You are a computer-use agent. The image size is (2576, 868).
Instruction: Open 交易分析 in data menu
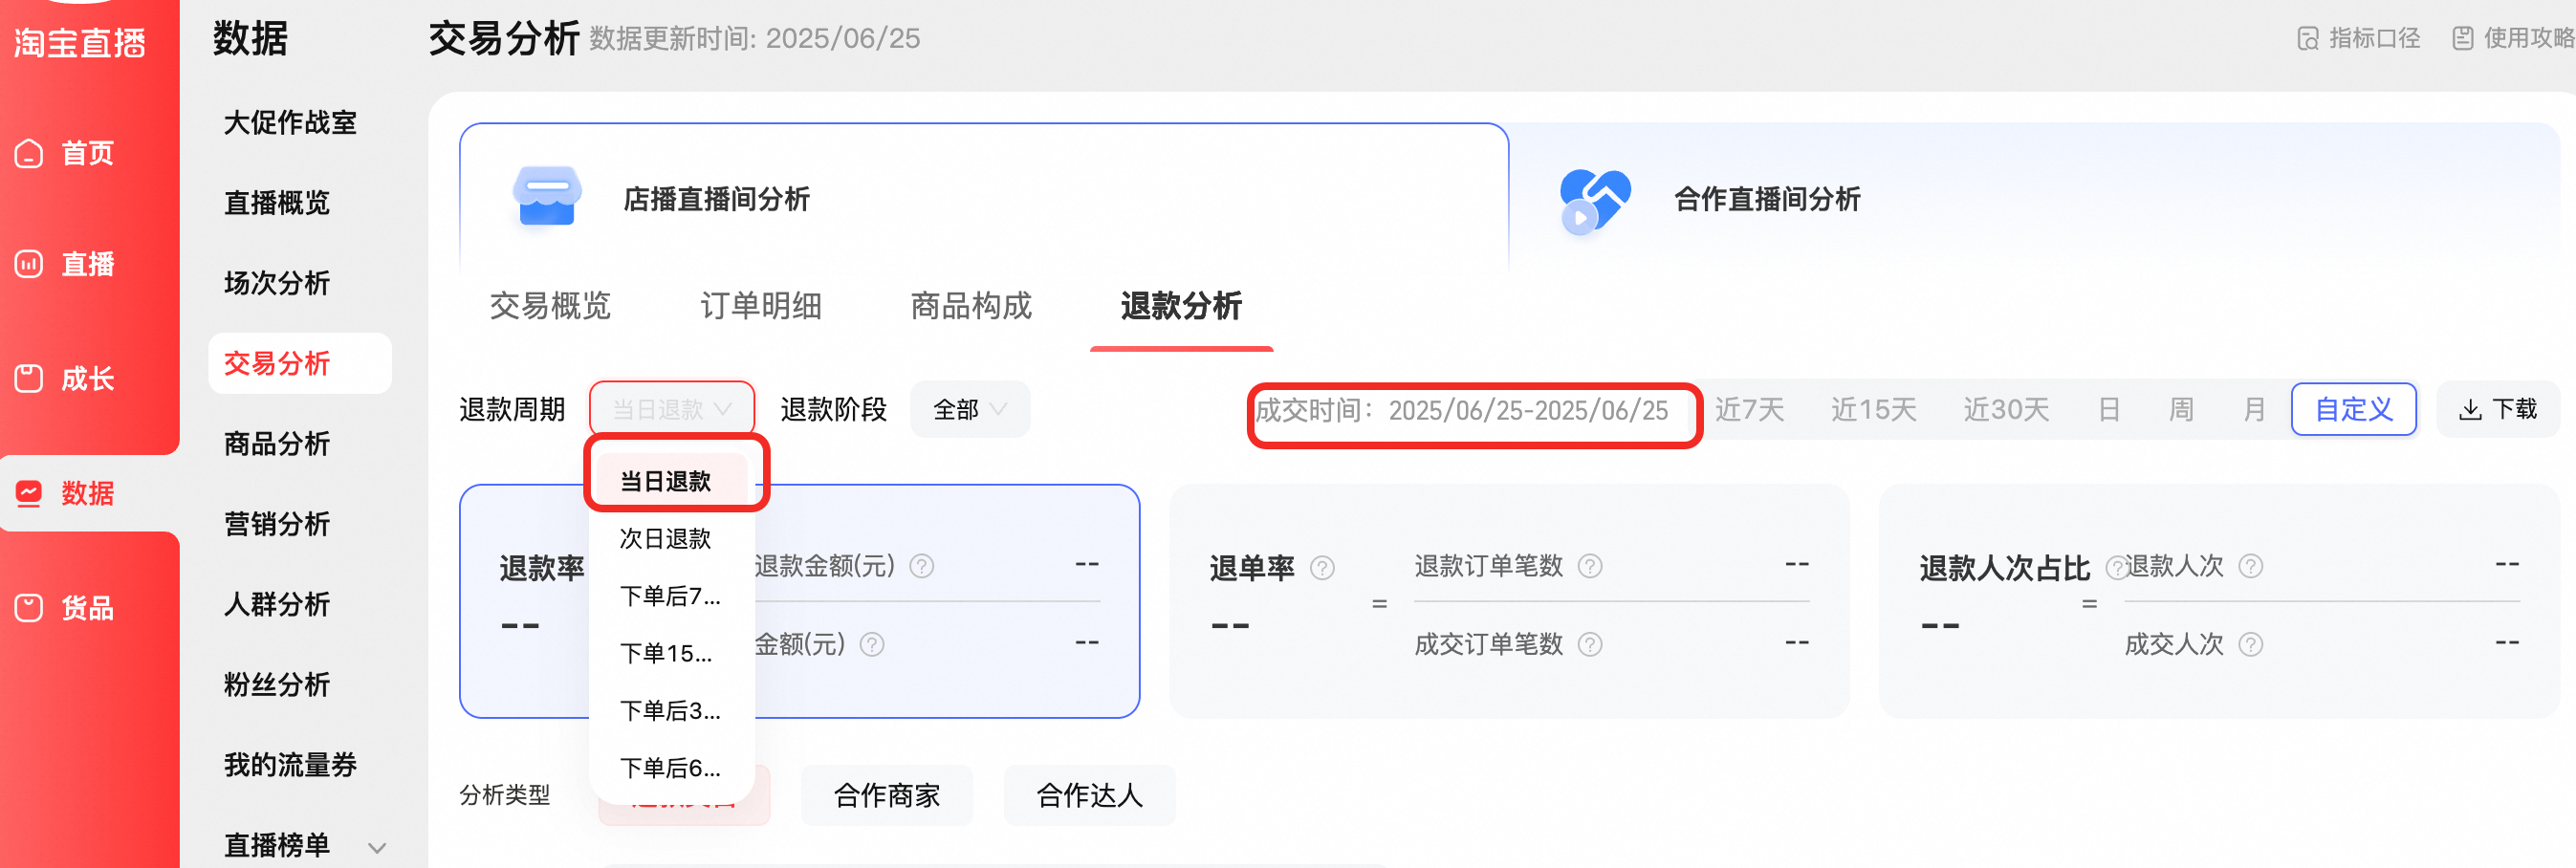[x=300, y=363]
